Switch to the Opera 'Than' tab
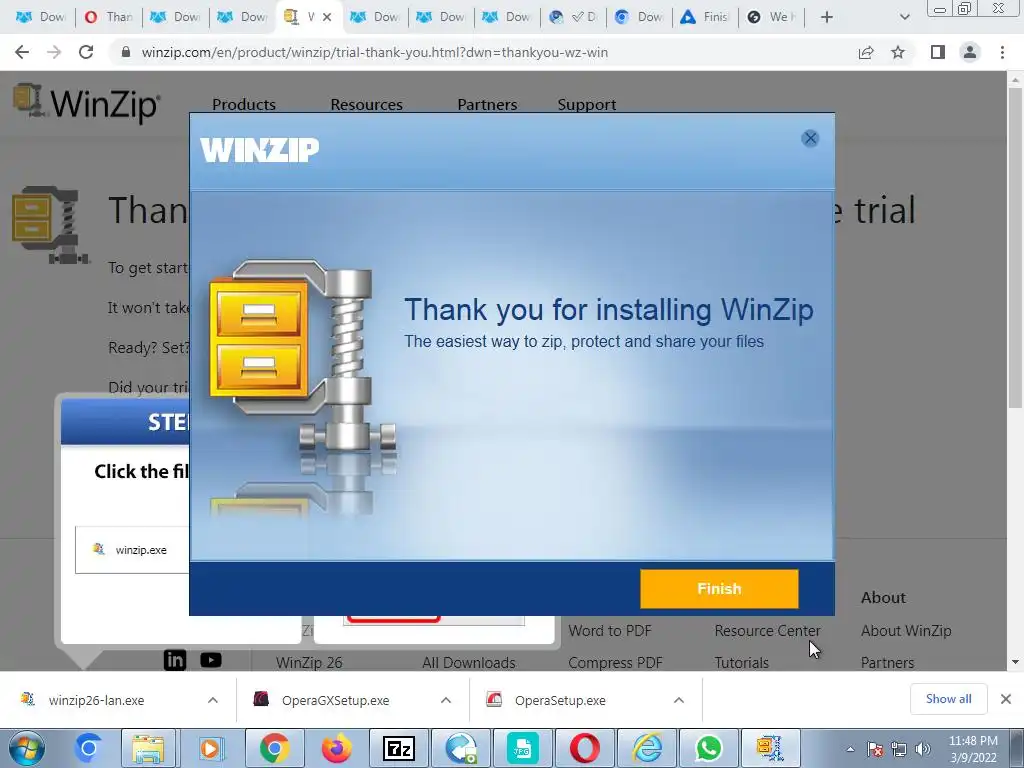 tap(108, 17)
